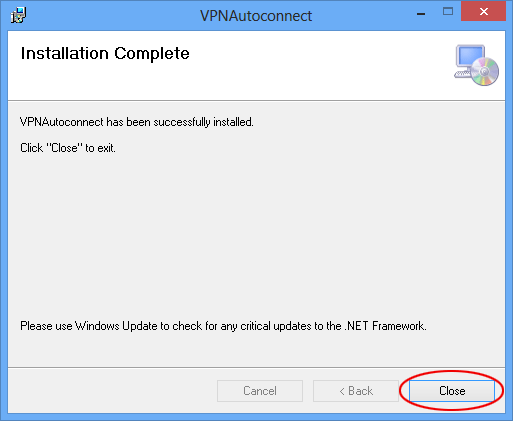The width and height of the screenshot is (513, 421).
Task: Open the installer system menu icon
Action: (18, 15)
